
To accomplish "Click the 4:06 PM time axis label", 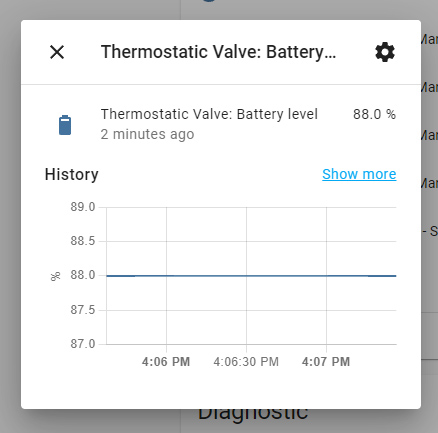I will click(166, 362).
